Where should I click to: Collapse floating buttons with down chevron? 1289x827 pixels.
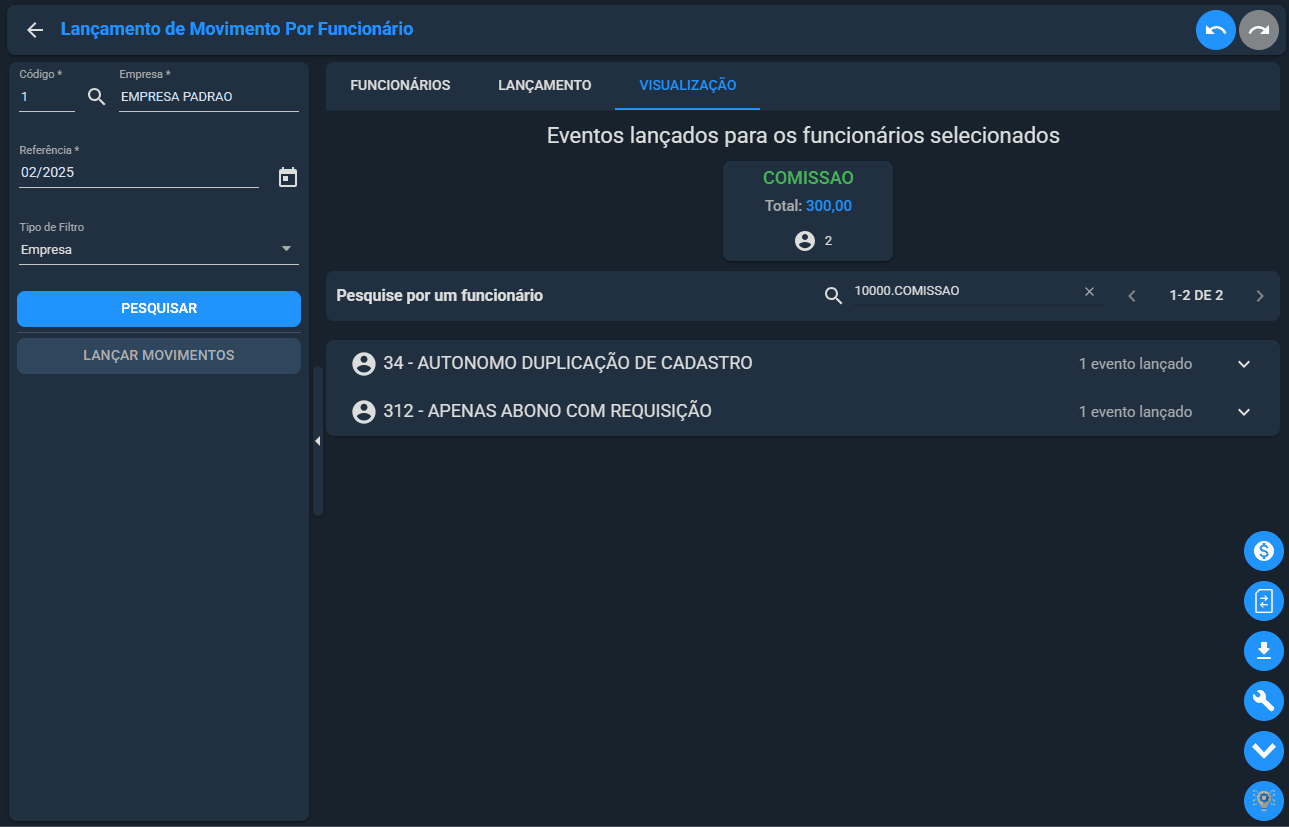(1264, 751)
